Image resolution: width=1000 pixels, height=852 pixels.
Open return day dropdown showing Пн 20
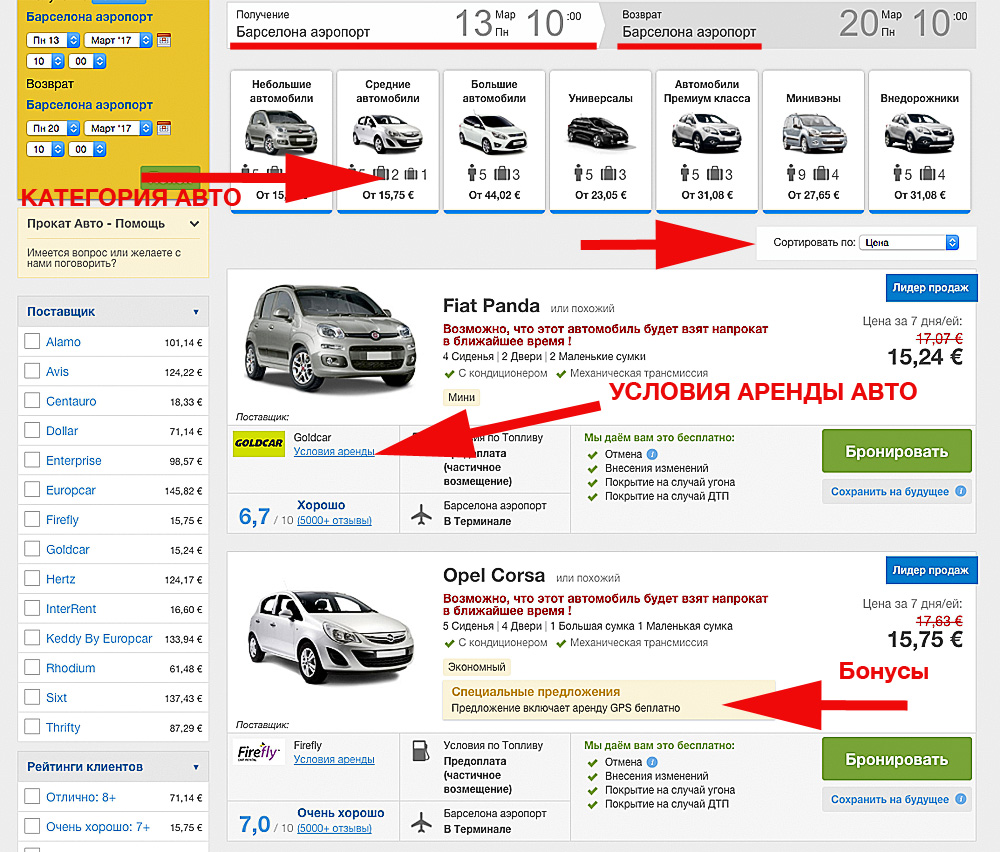click(53, 128)
